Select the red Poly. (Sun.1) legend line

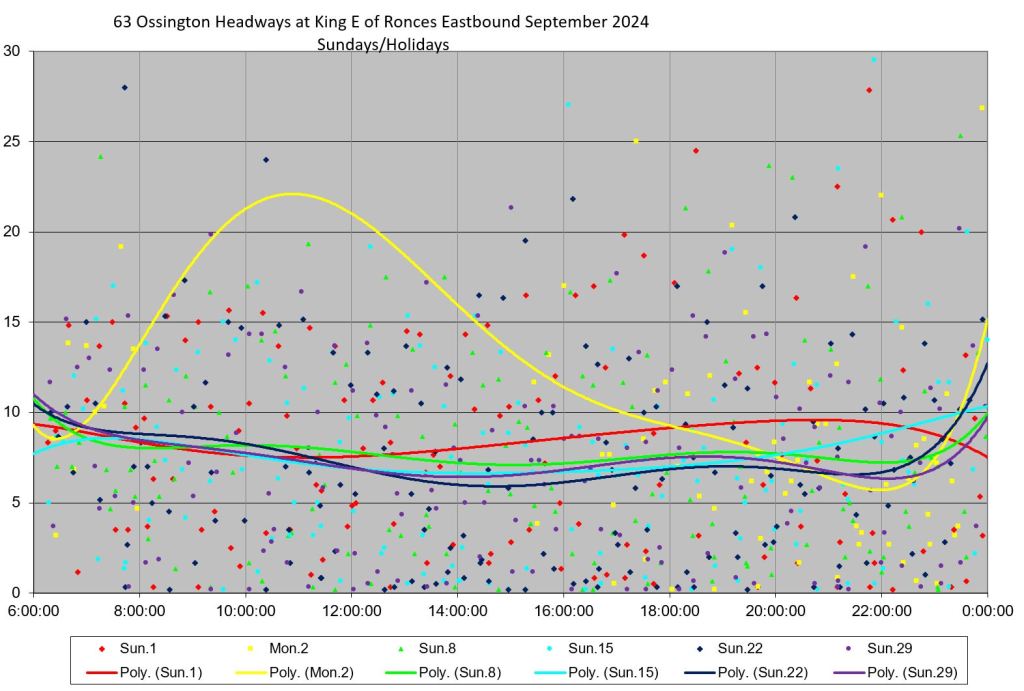coord(107,672)
